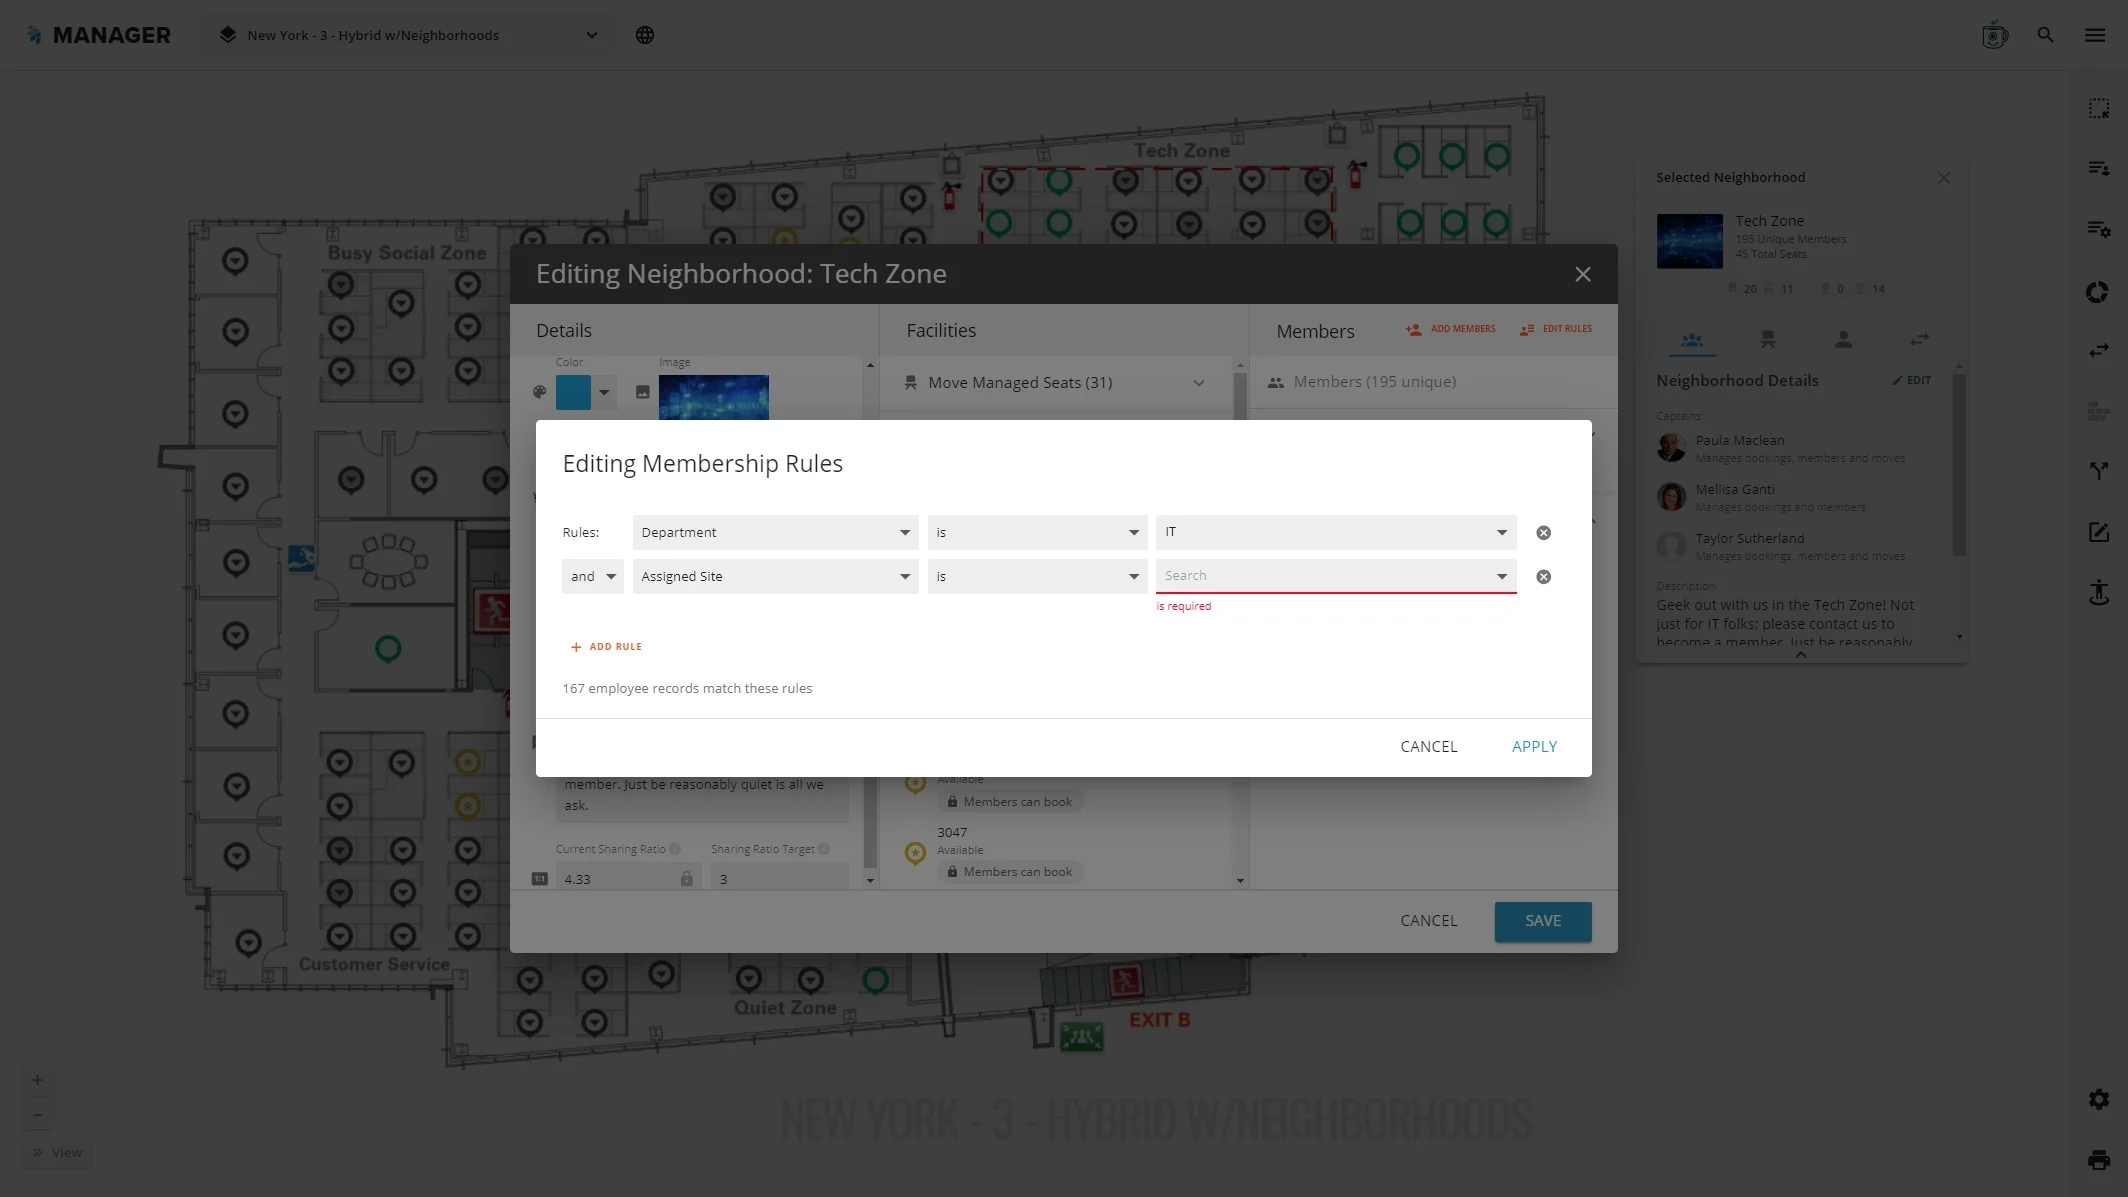Open settings gear in right sidebar
Image resolution: width=2128 pixels, height=1197 pixels.
pos(2098,1099)
